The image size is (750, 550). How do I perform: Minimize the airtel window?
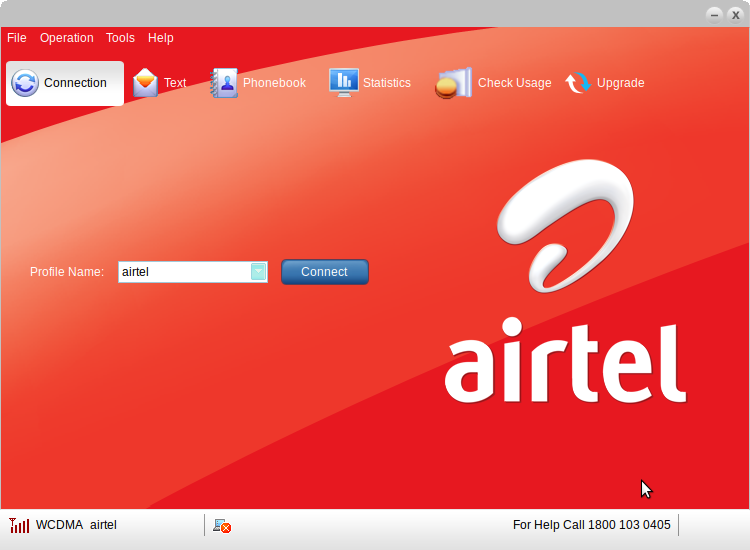(x=714, y=15)
